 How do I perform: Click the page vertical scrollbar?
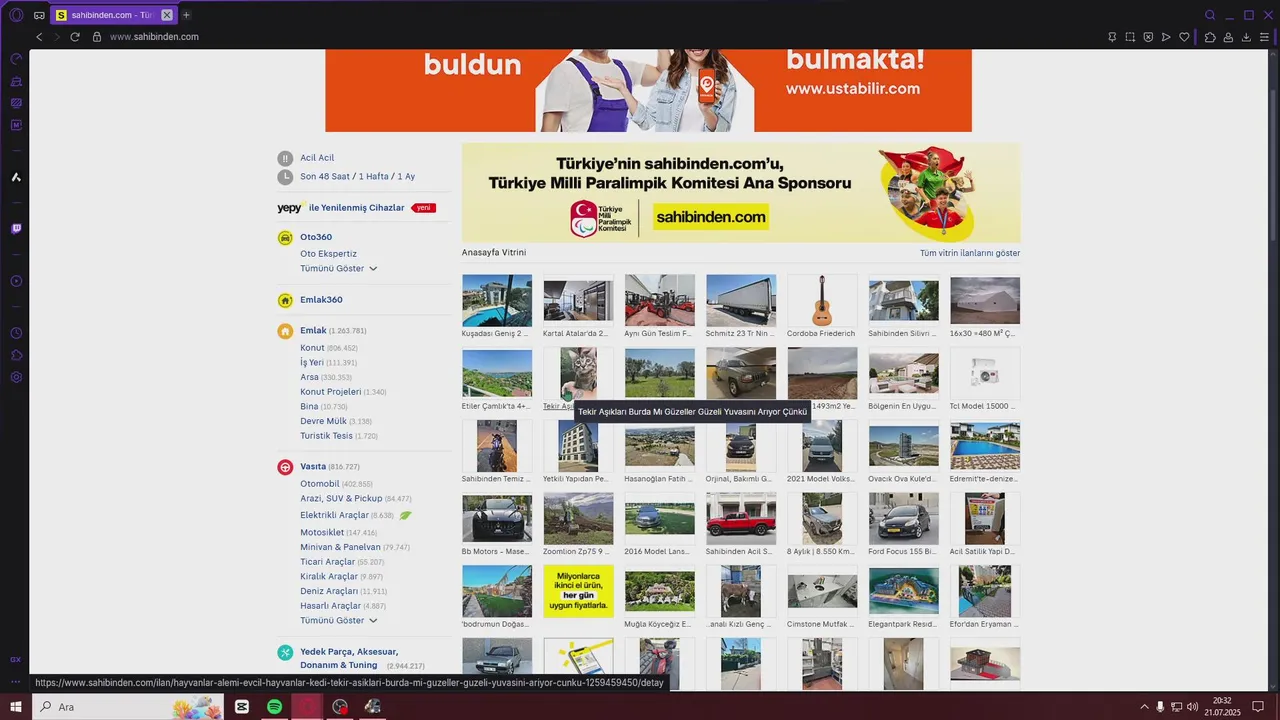[x=1275, y=165]
